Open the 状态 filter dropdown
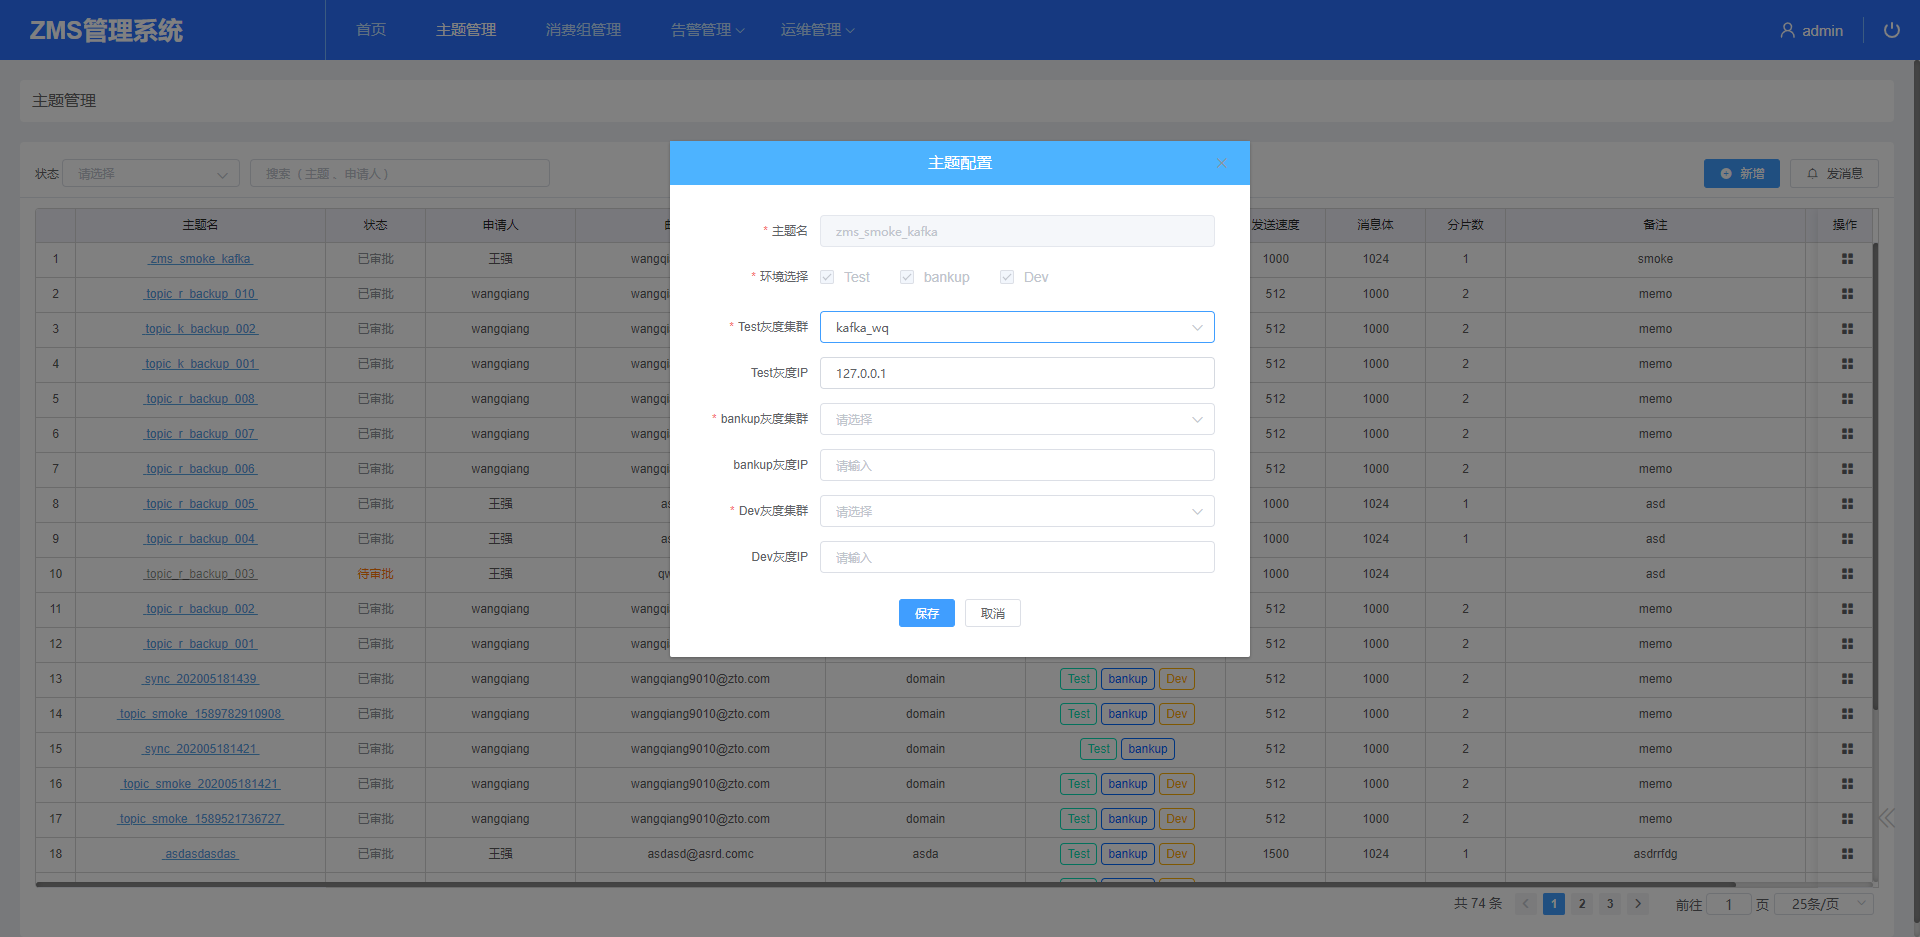Viewport: 1920px width, 937px height. click(x=151, y=173)
